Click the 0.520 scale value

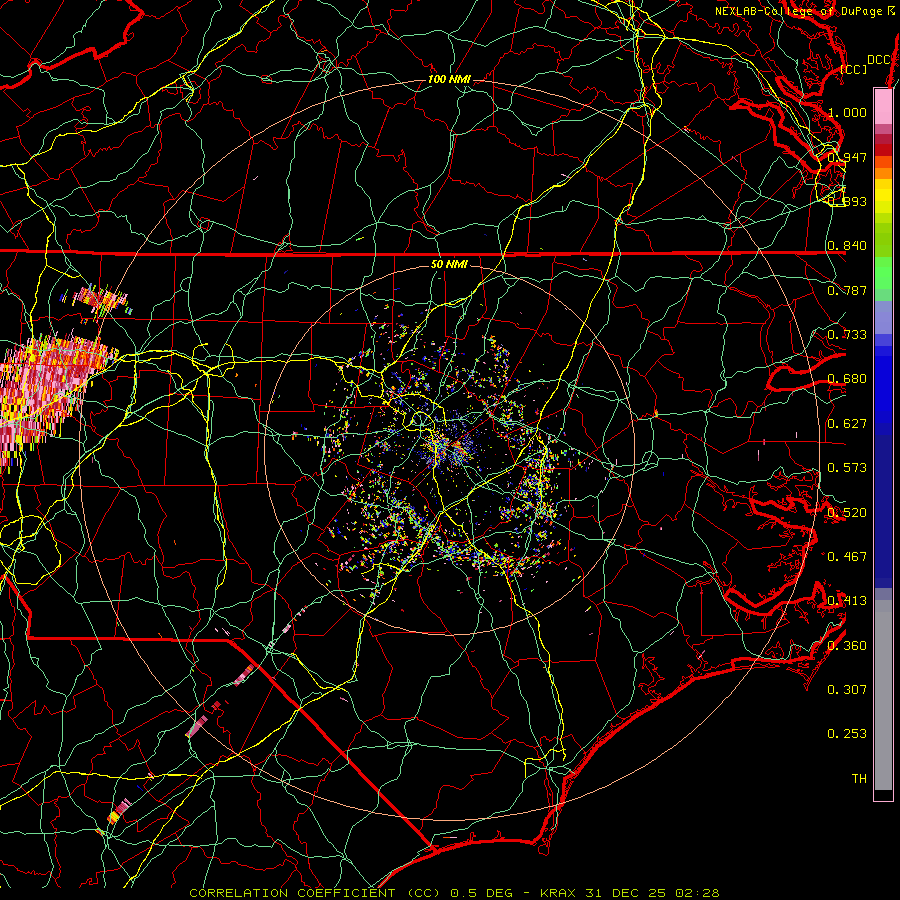click(847, 513)
